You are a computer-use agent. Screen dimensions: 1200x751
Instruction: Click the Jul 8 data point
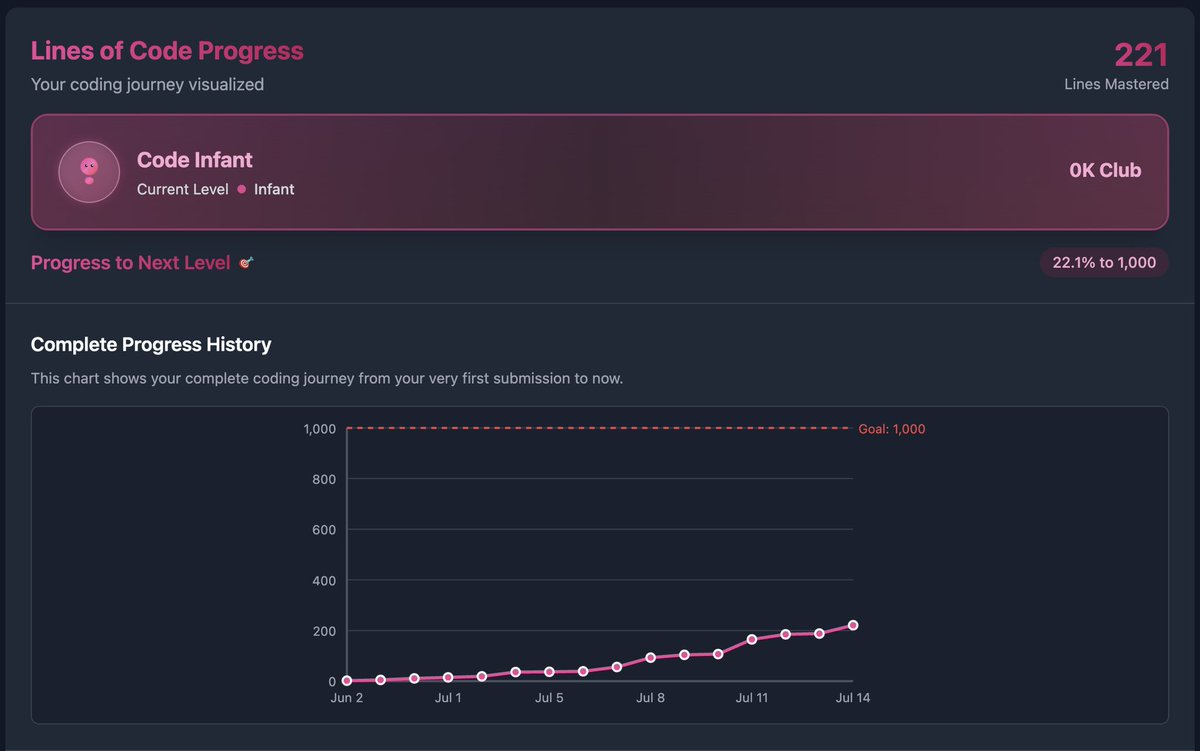[650, 658]
